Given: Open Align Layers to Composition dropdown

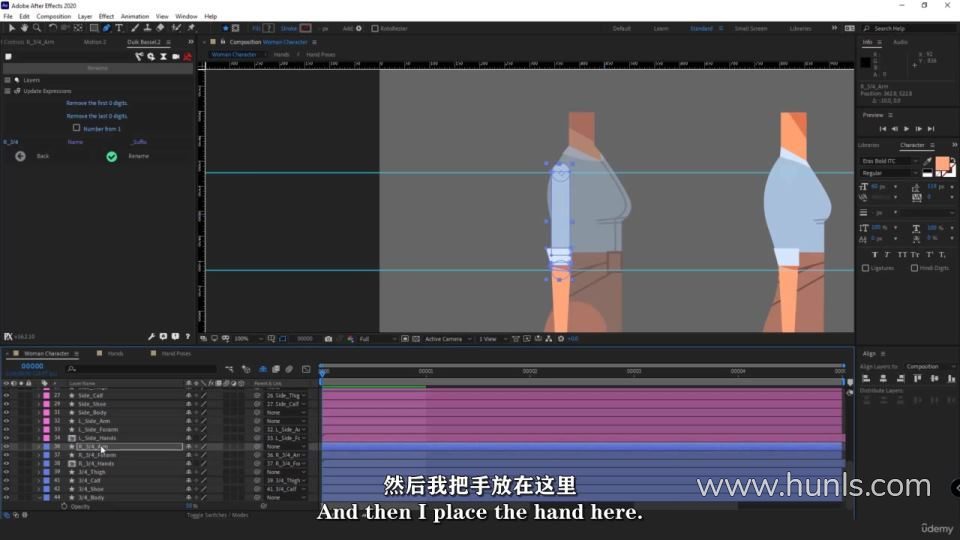Looking at the screenshot, I should [x=930, y=366].
